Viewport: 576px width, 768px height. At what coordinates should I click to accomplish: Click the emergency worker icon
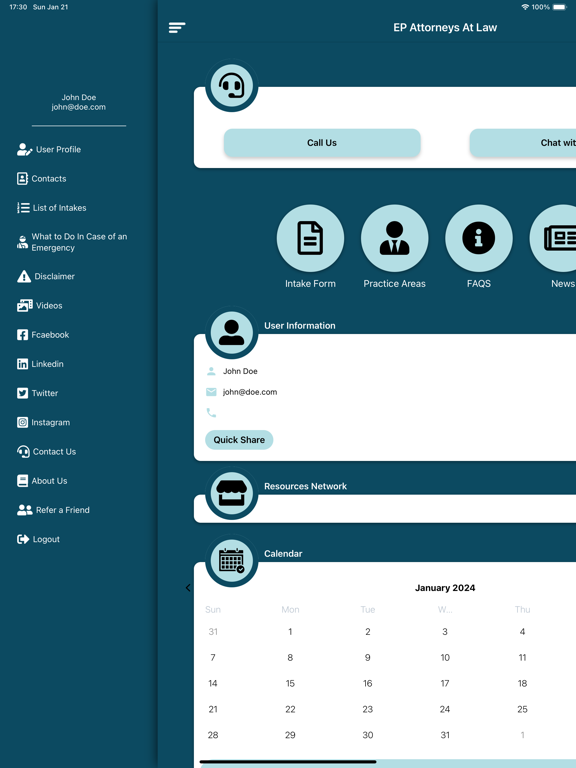(23, 242)
